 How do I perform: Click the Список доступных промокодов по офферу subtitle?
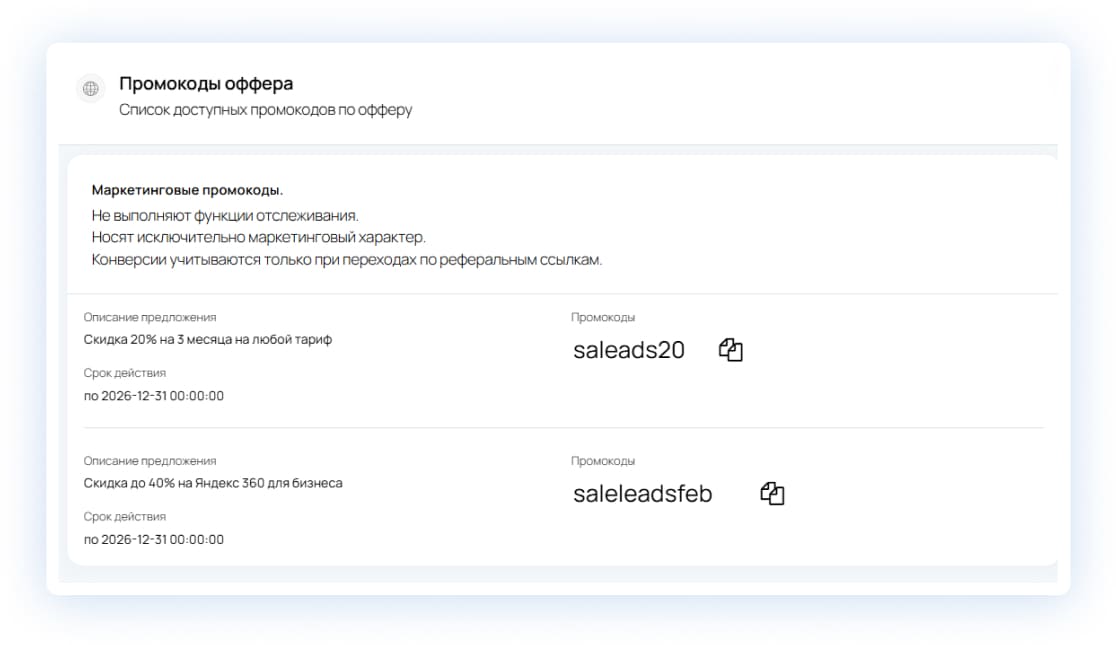pos(265,110)
